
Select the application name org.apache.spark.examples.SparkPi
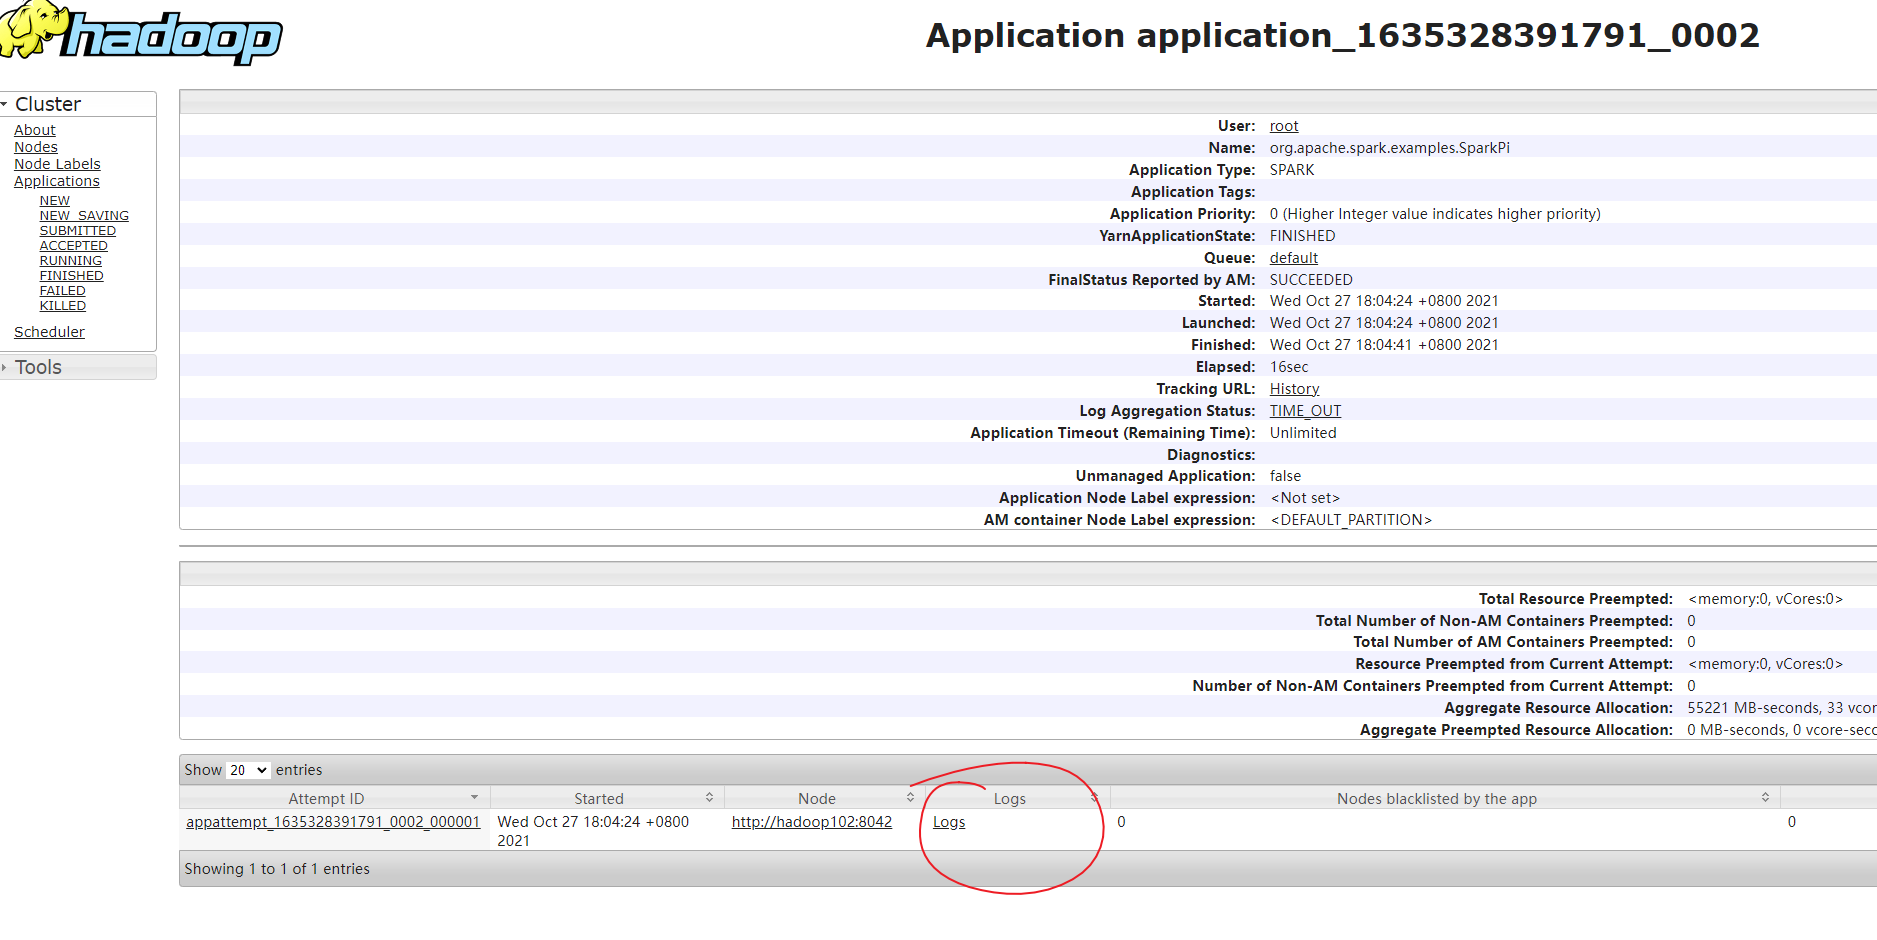tap(1390, 148)
